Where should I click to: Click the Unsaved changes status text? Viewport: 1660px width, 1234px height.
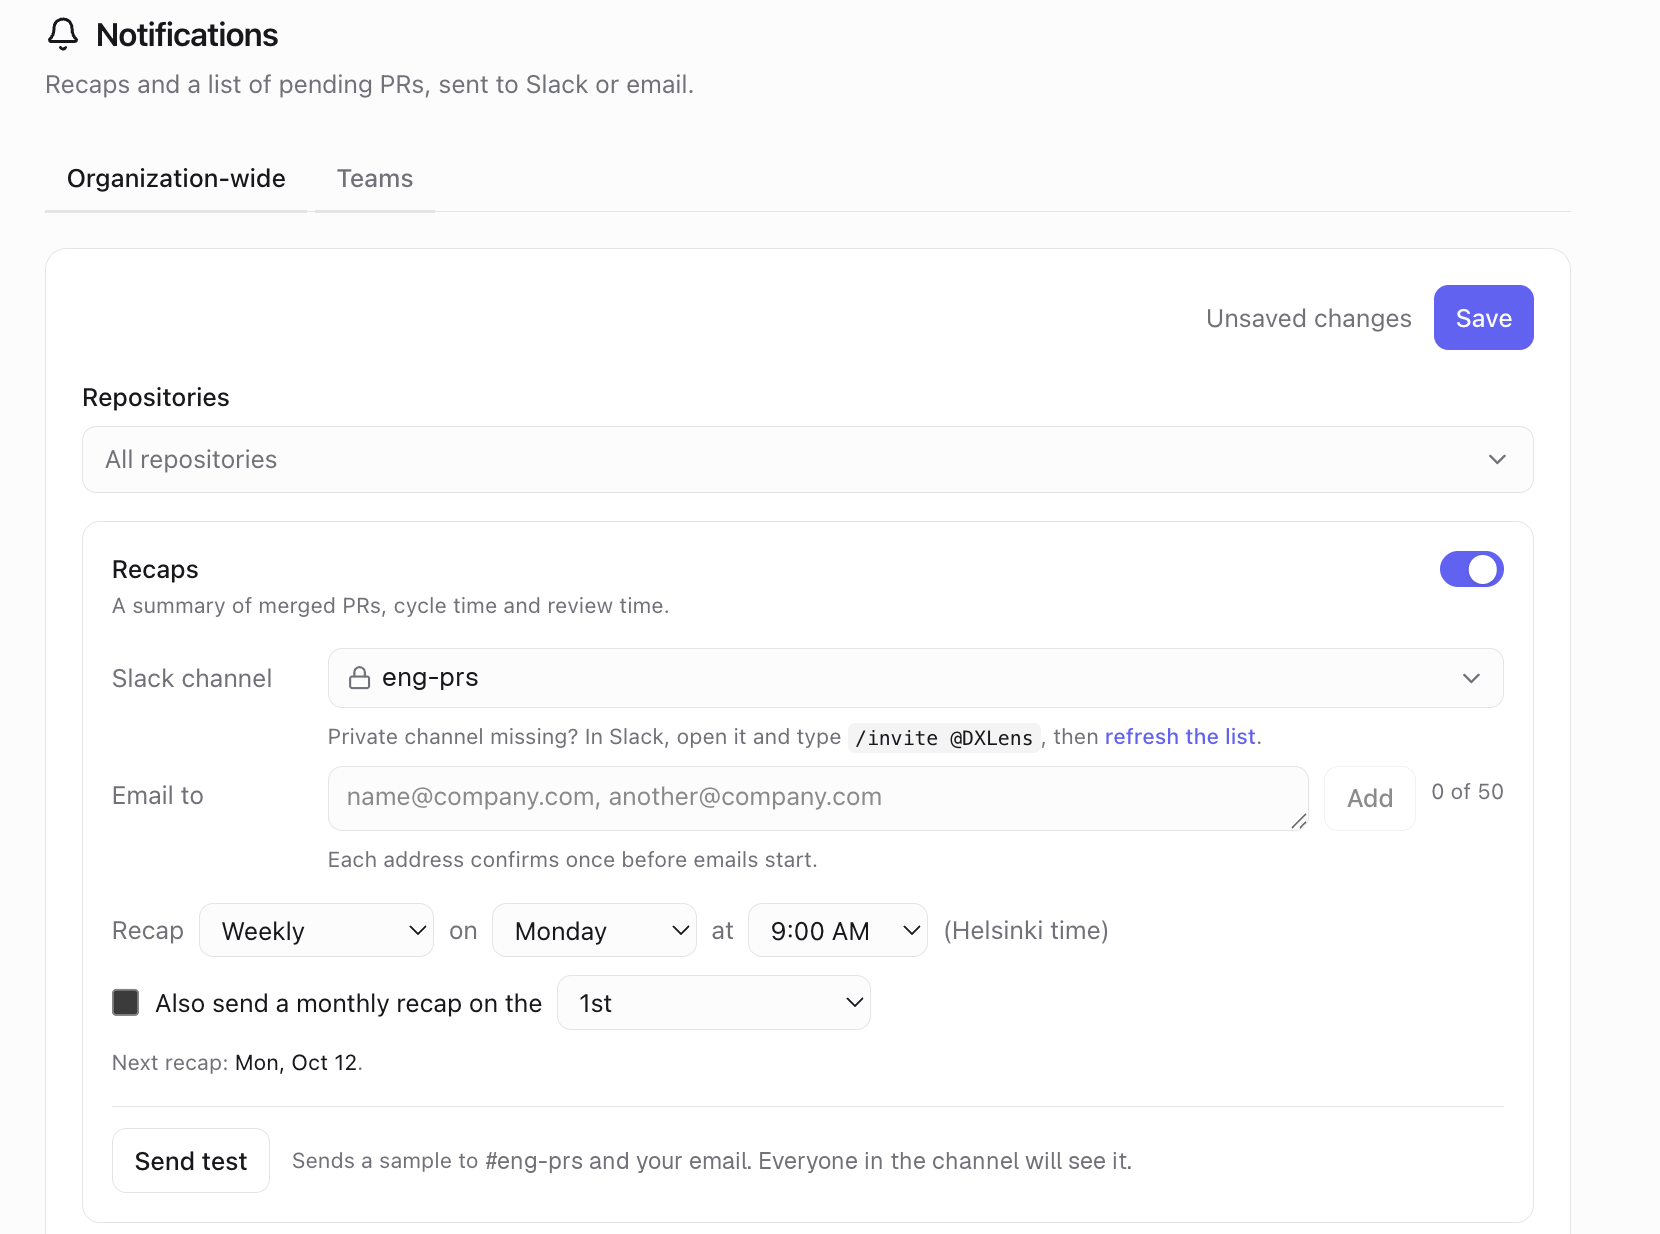[x=1308, y=318]
